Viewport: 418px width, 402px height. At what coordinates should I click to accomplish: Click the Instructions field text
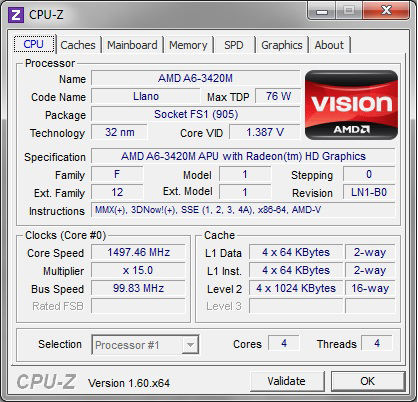[243, 210]
